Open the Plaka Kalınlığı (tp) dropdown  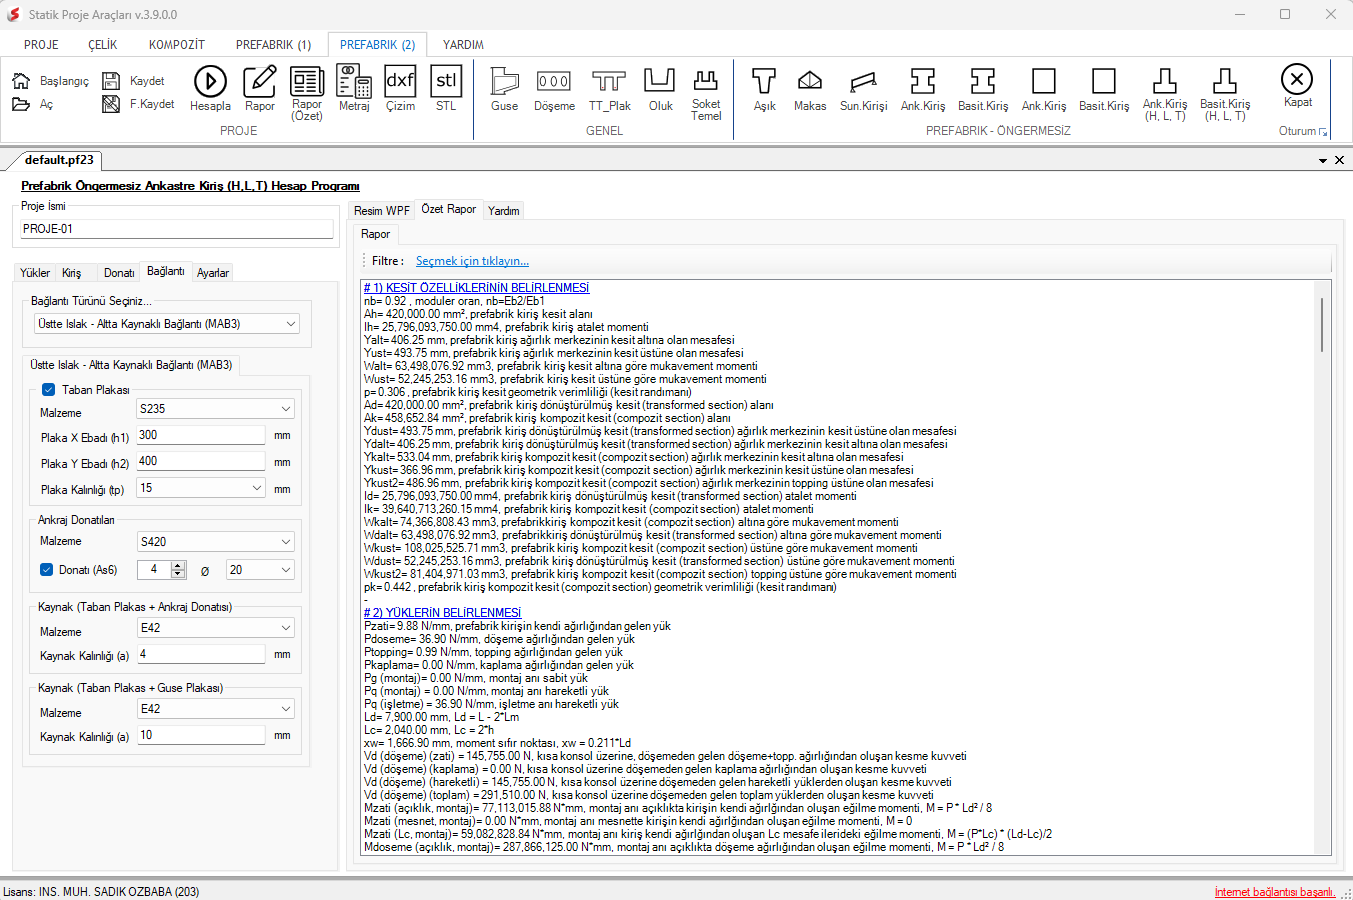[x=201, y=488]
